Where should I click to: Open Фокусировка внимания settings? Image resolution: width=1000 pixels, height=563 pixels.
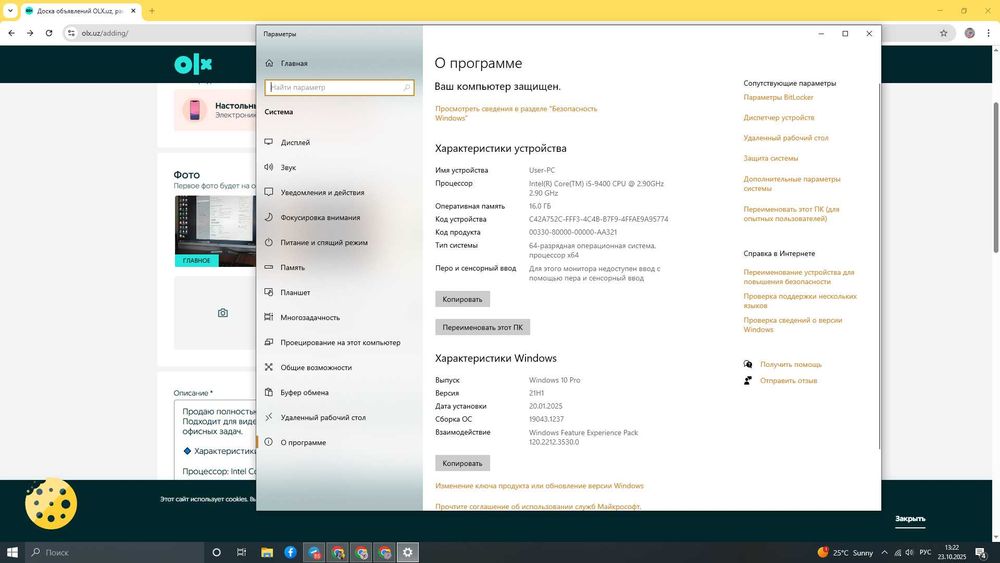[312, 217]
